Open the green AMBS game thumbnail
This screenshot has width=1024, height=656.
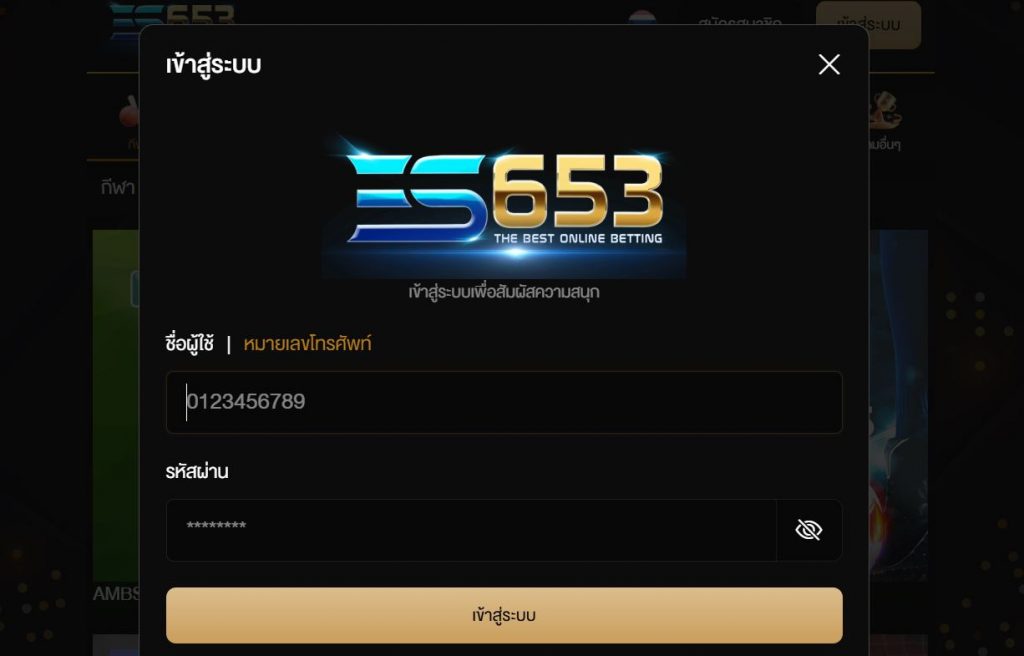click(116, 405)
